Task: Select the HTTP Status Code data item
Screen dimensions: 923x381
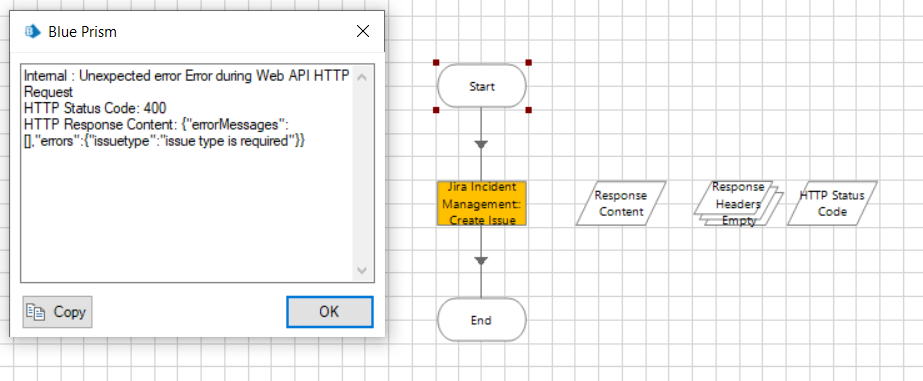Action: click(x=832, y=203)
